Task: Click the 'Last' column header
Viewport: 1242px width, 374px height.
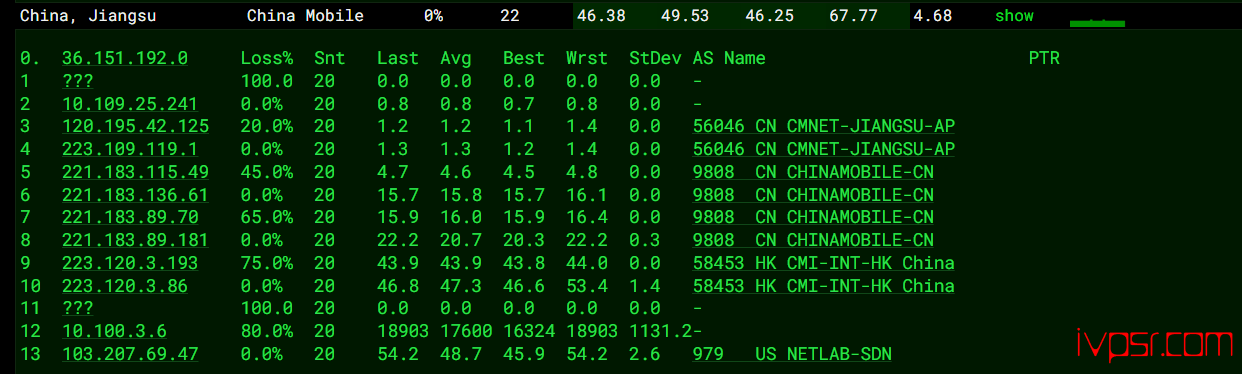Action: [x=397, y=58]
